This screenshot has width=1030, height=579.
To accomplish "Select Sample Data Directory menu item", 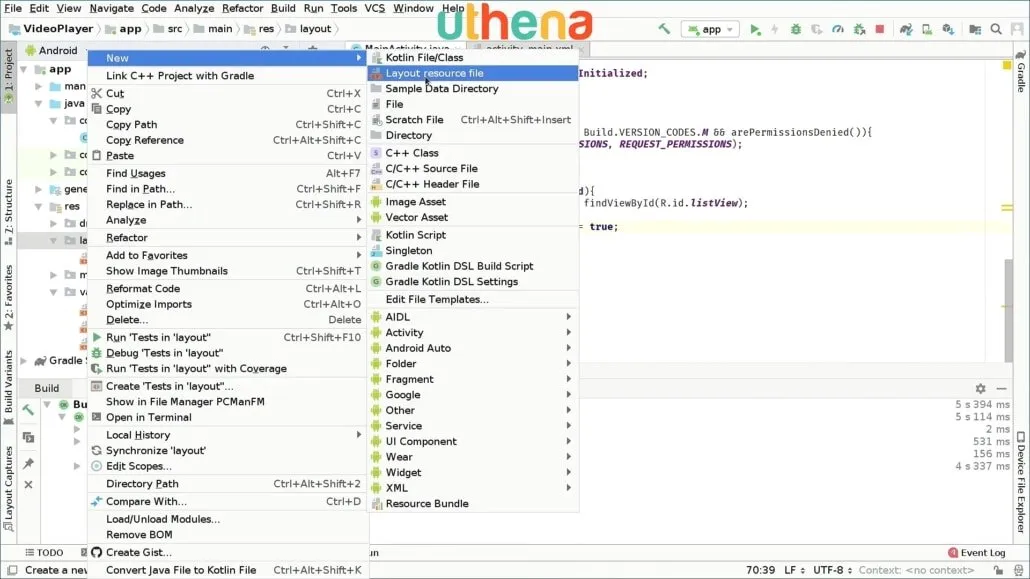I will [473, 89].
